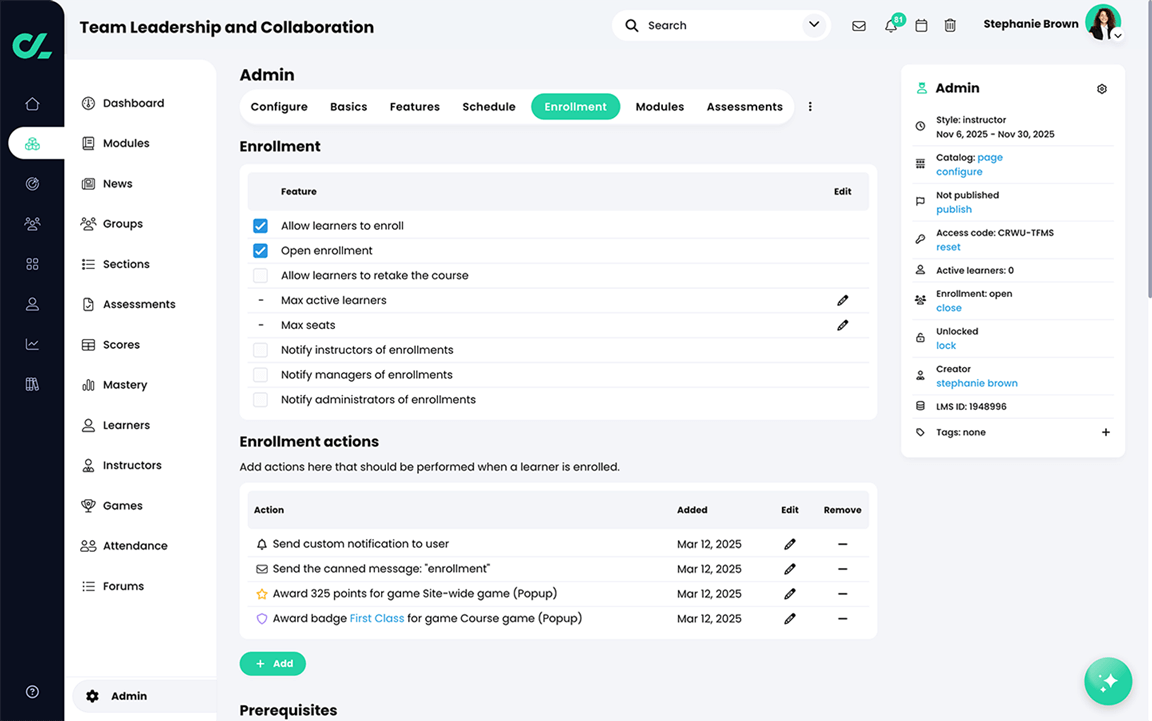Viewport: 1152px width, 721px height.
Task: Click the analytics chart icon in the dark sidebar
Action: pos(31,343)
